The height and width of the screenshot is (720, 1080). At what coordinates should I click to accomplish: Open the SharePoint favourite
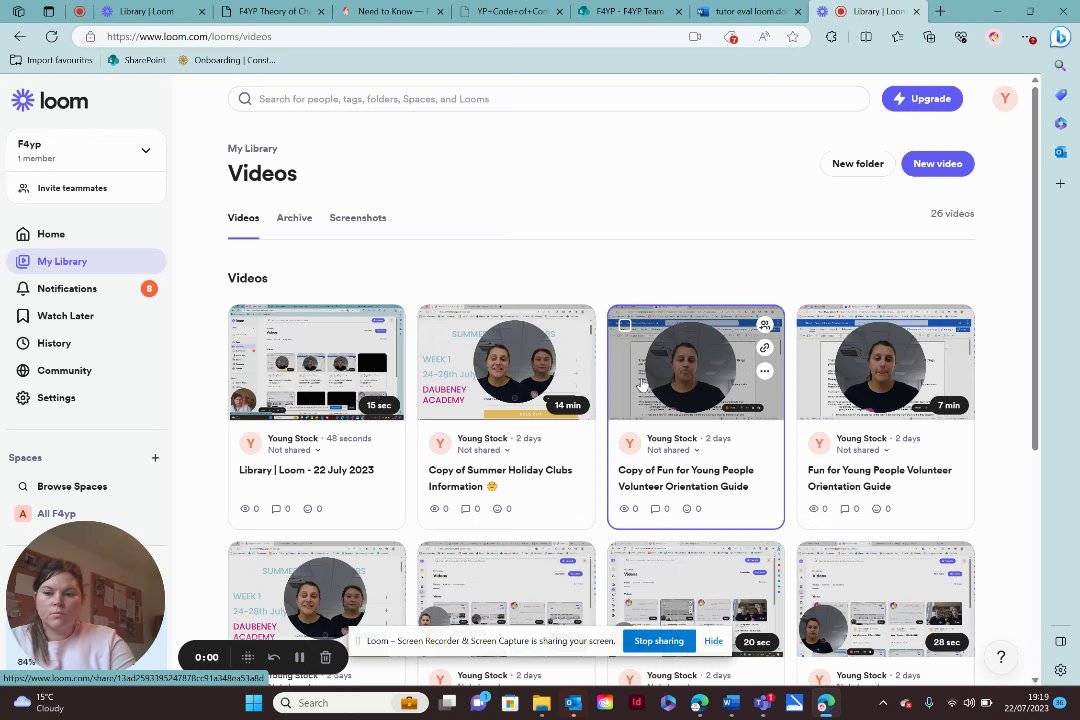[137, 60]
